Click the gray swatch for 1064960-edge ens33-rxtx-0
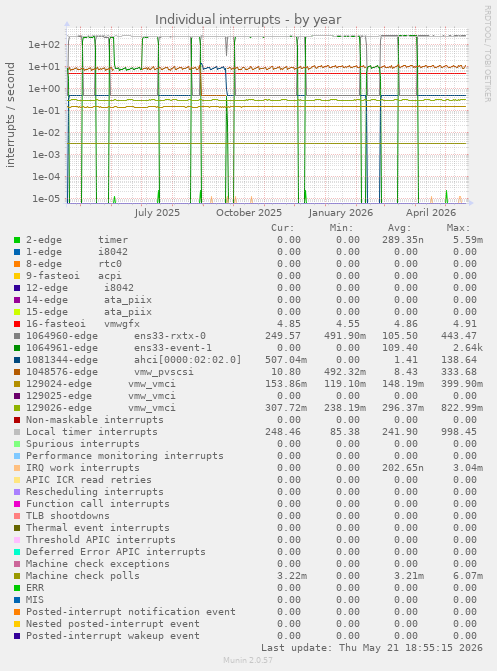This screenshot has height=671, width=497. click(17, 336)
